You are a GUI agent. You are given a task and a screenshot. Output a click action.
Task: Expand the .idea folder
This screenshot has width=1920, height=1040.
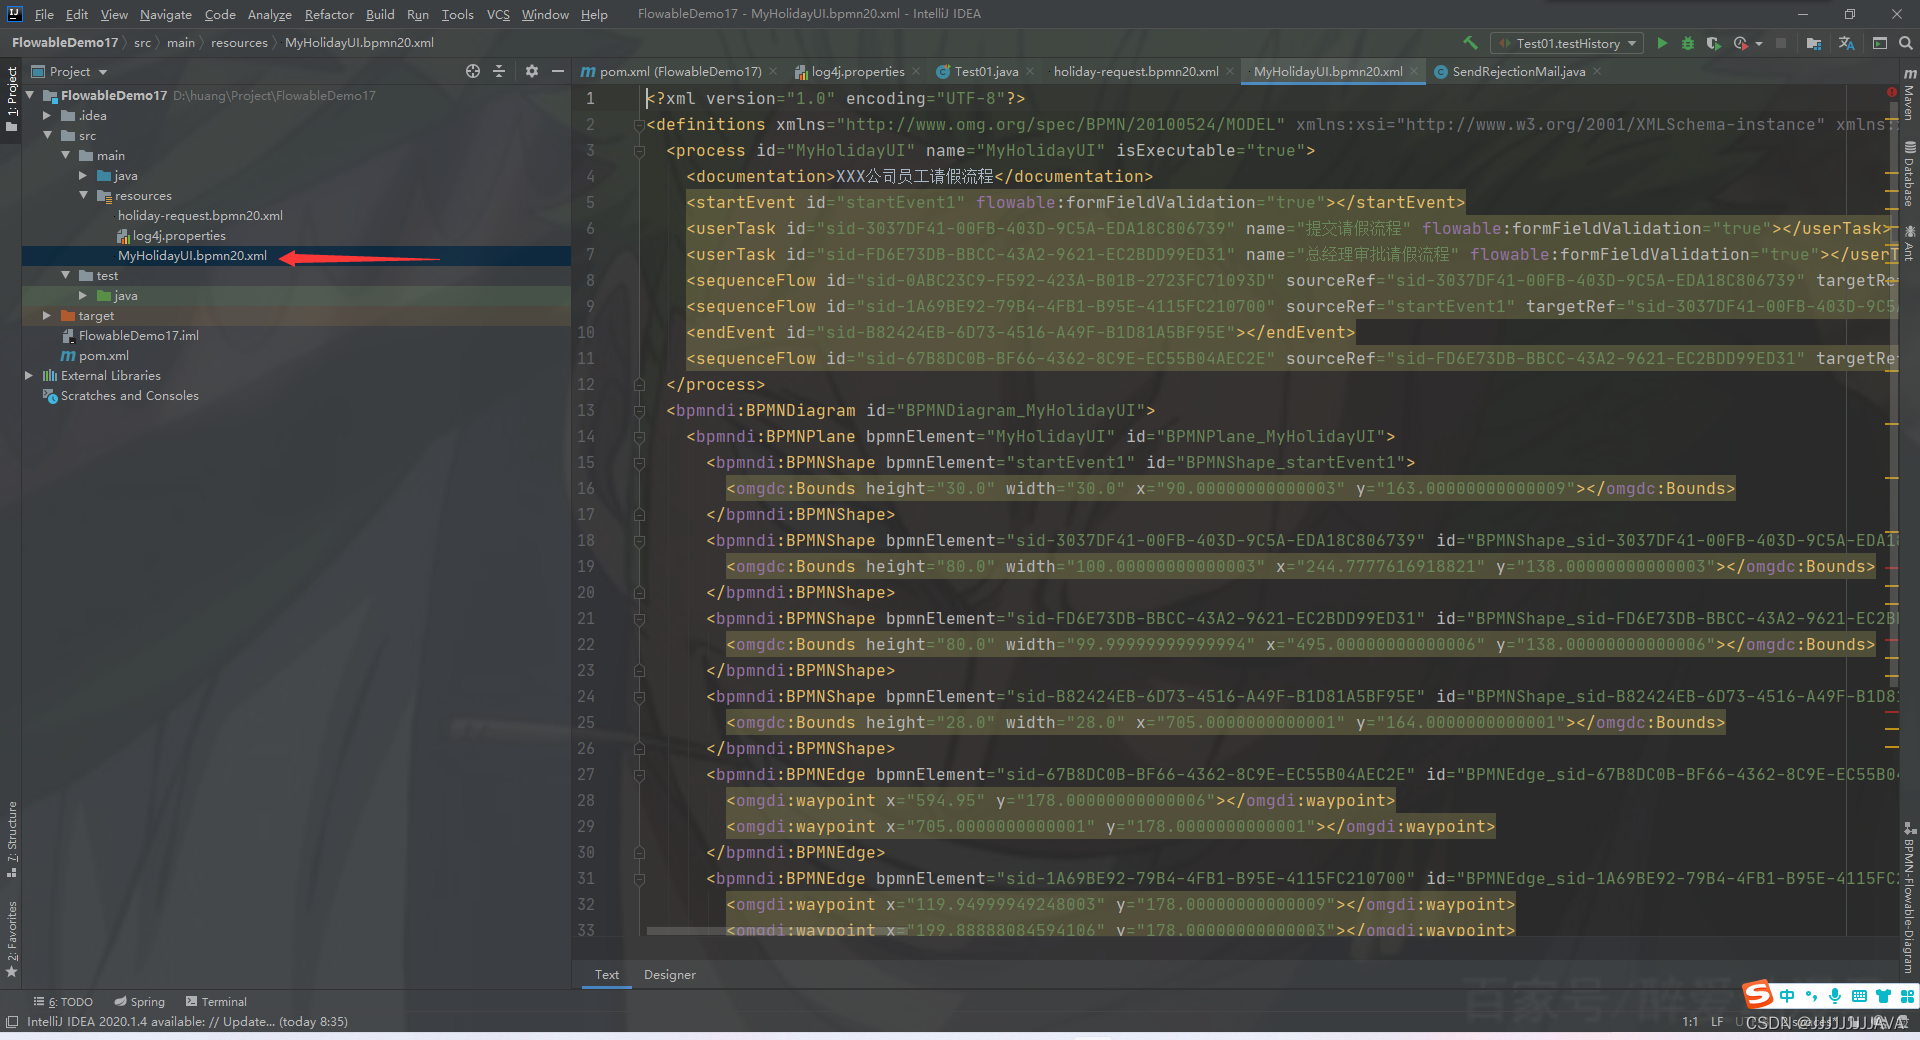point(47,115)
